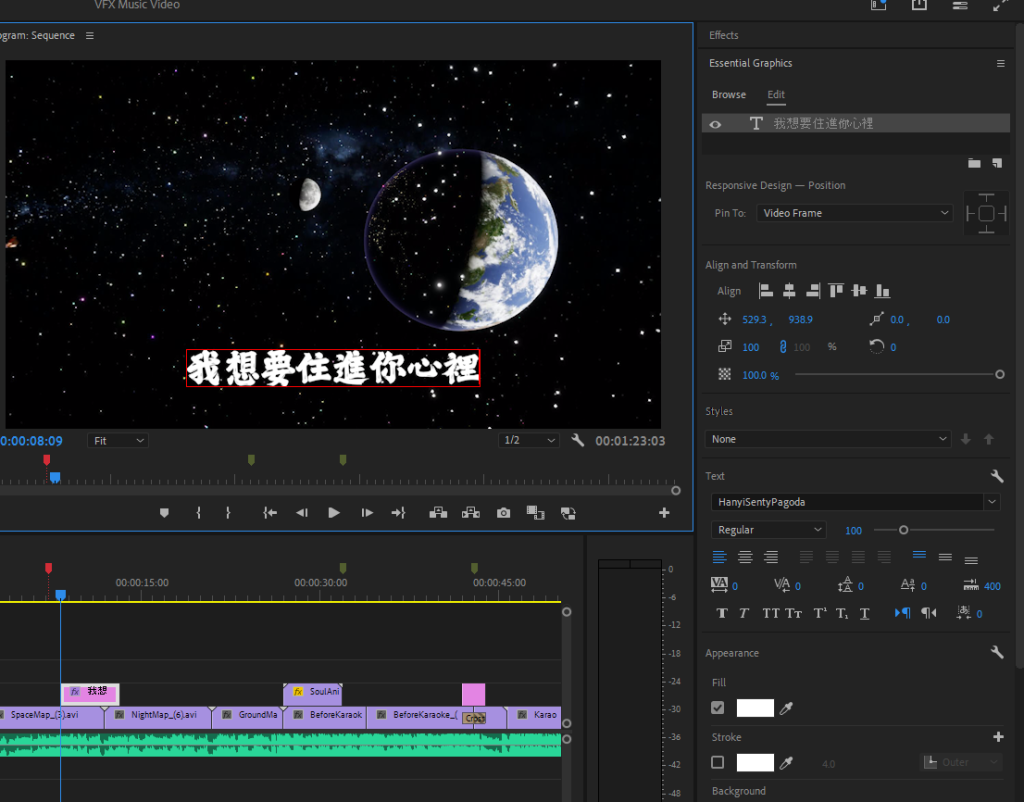
Task: Enable the Stroke checkbox
Action: (x=717, y=763)
